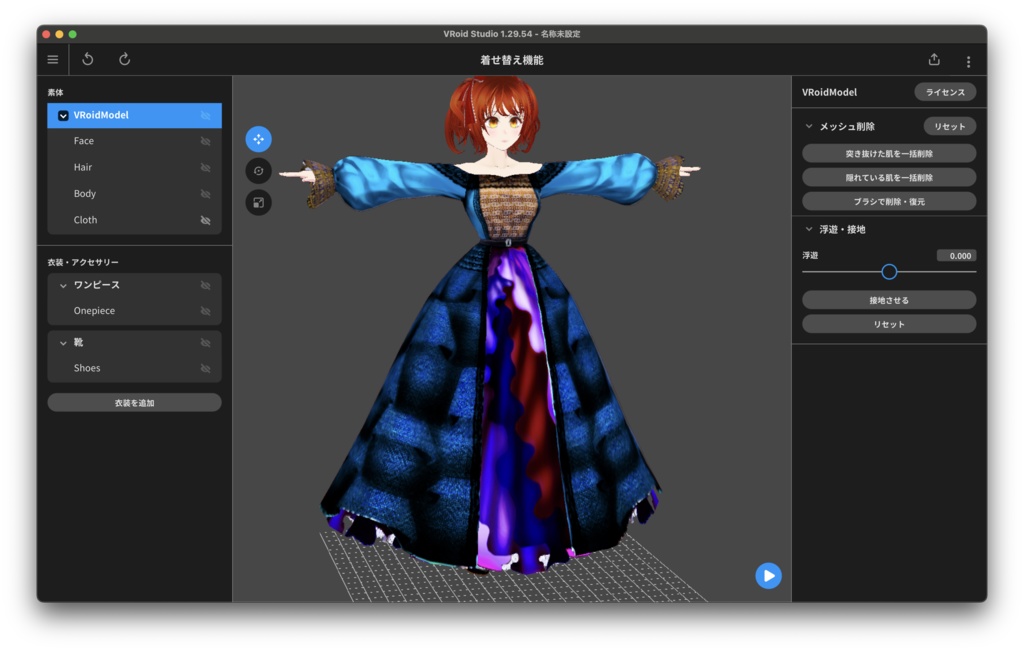Click リセット below 接地させる
This screenshot has width=1024, height=651.
pyautogui.click(x=889, y=325)
